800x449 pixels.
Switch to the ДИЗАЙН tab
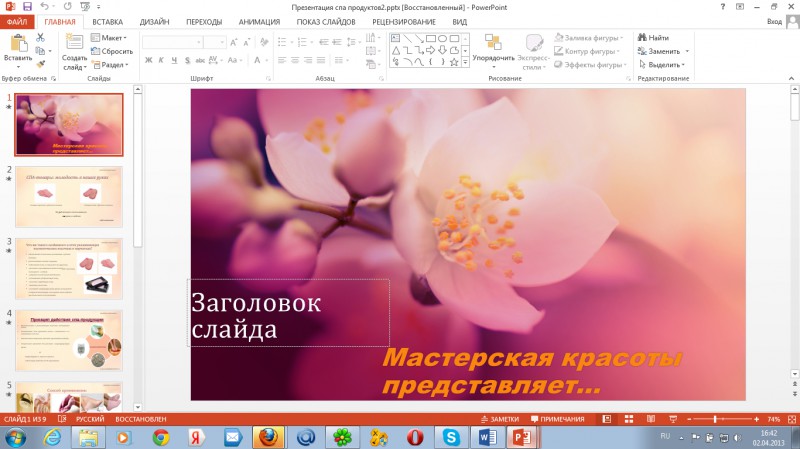[x=154, y=22]
